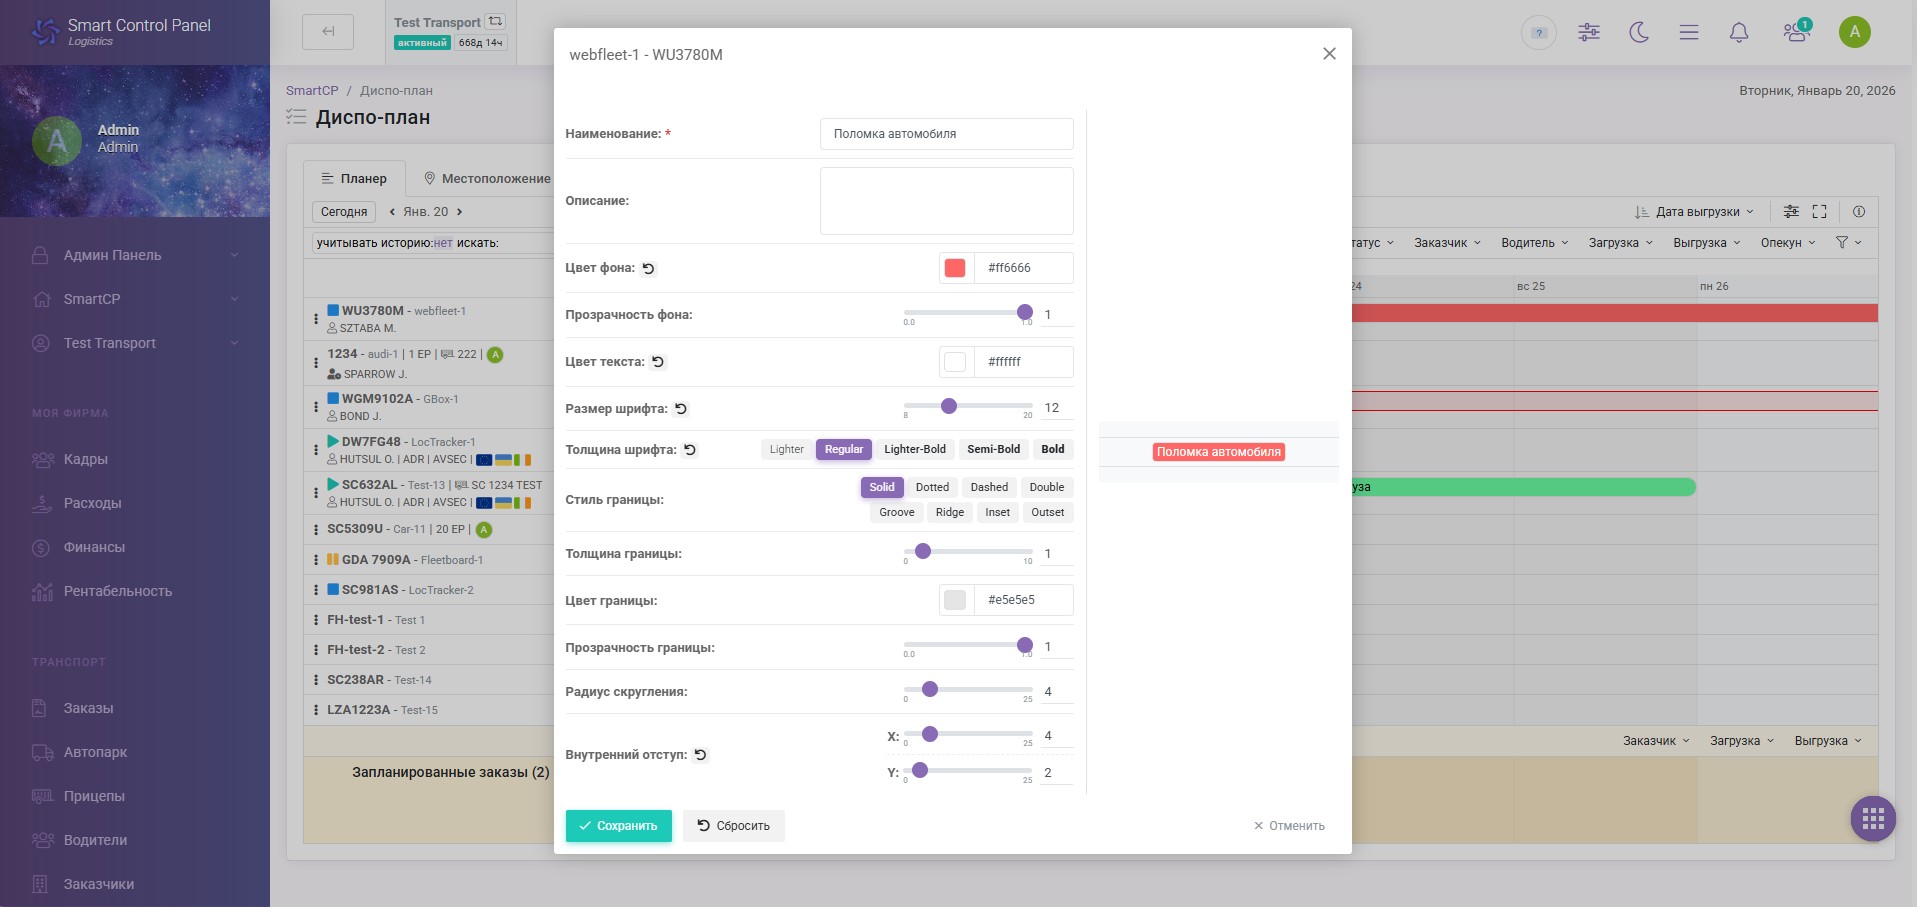
Task: Expand the Водитель filter dropdown
Action: tap(1535, 243)
